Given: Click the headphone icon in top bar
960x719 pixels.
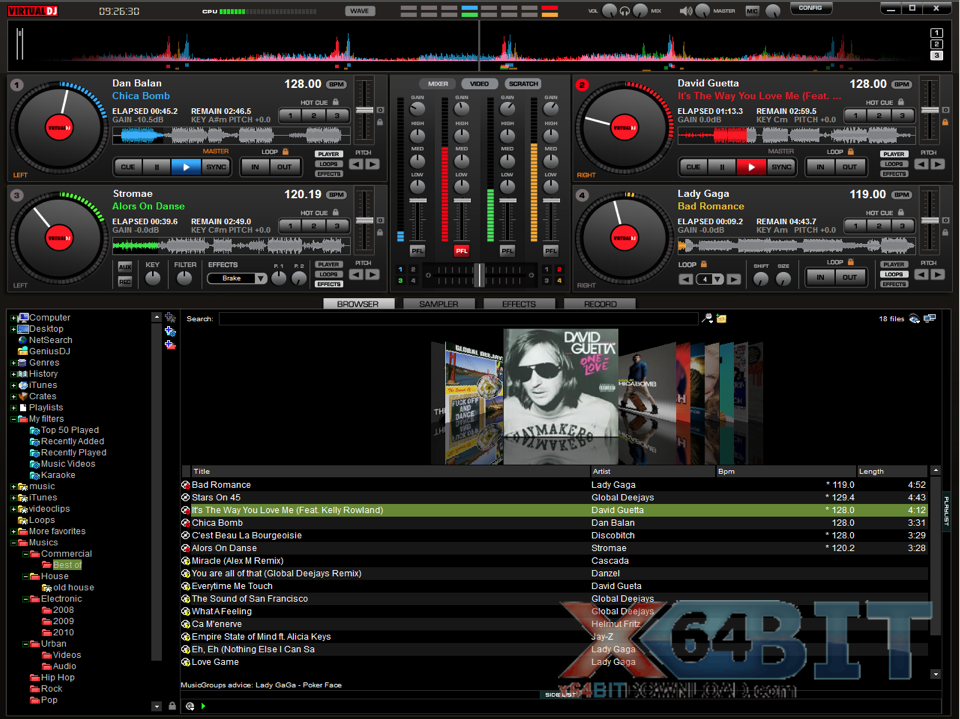Looking at the screenshot, I should click(624, 11).
